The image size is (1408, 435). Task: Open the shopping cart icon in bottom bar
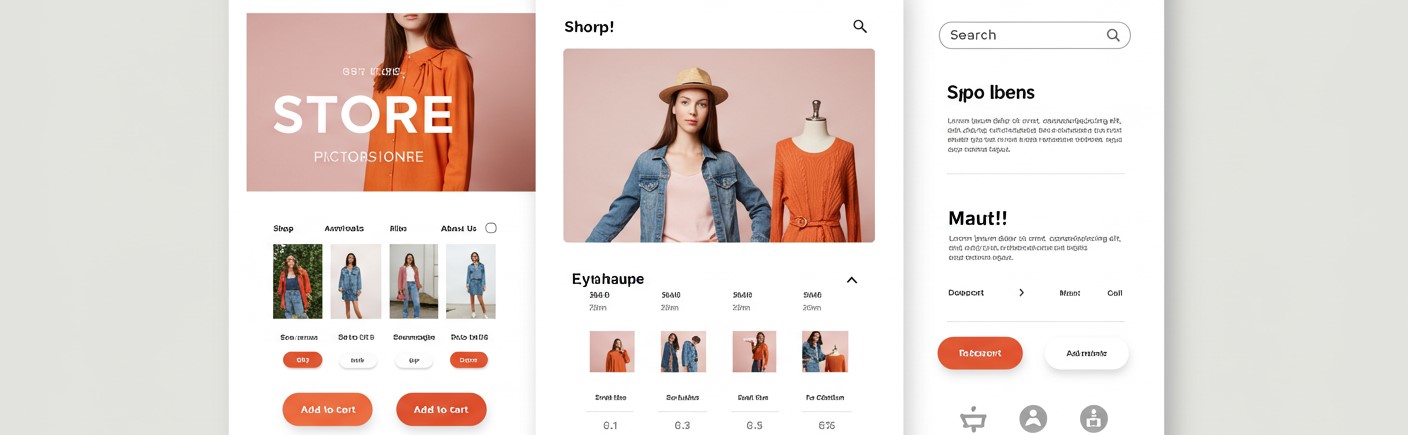973,419
